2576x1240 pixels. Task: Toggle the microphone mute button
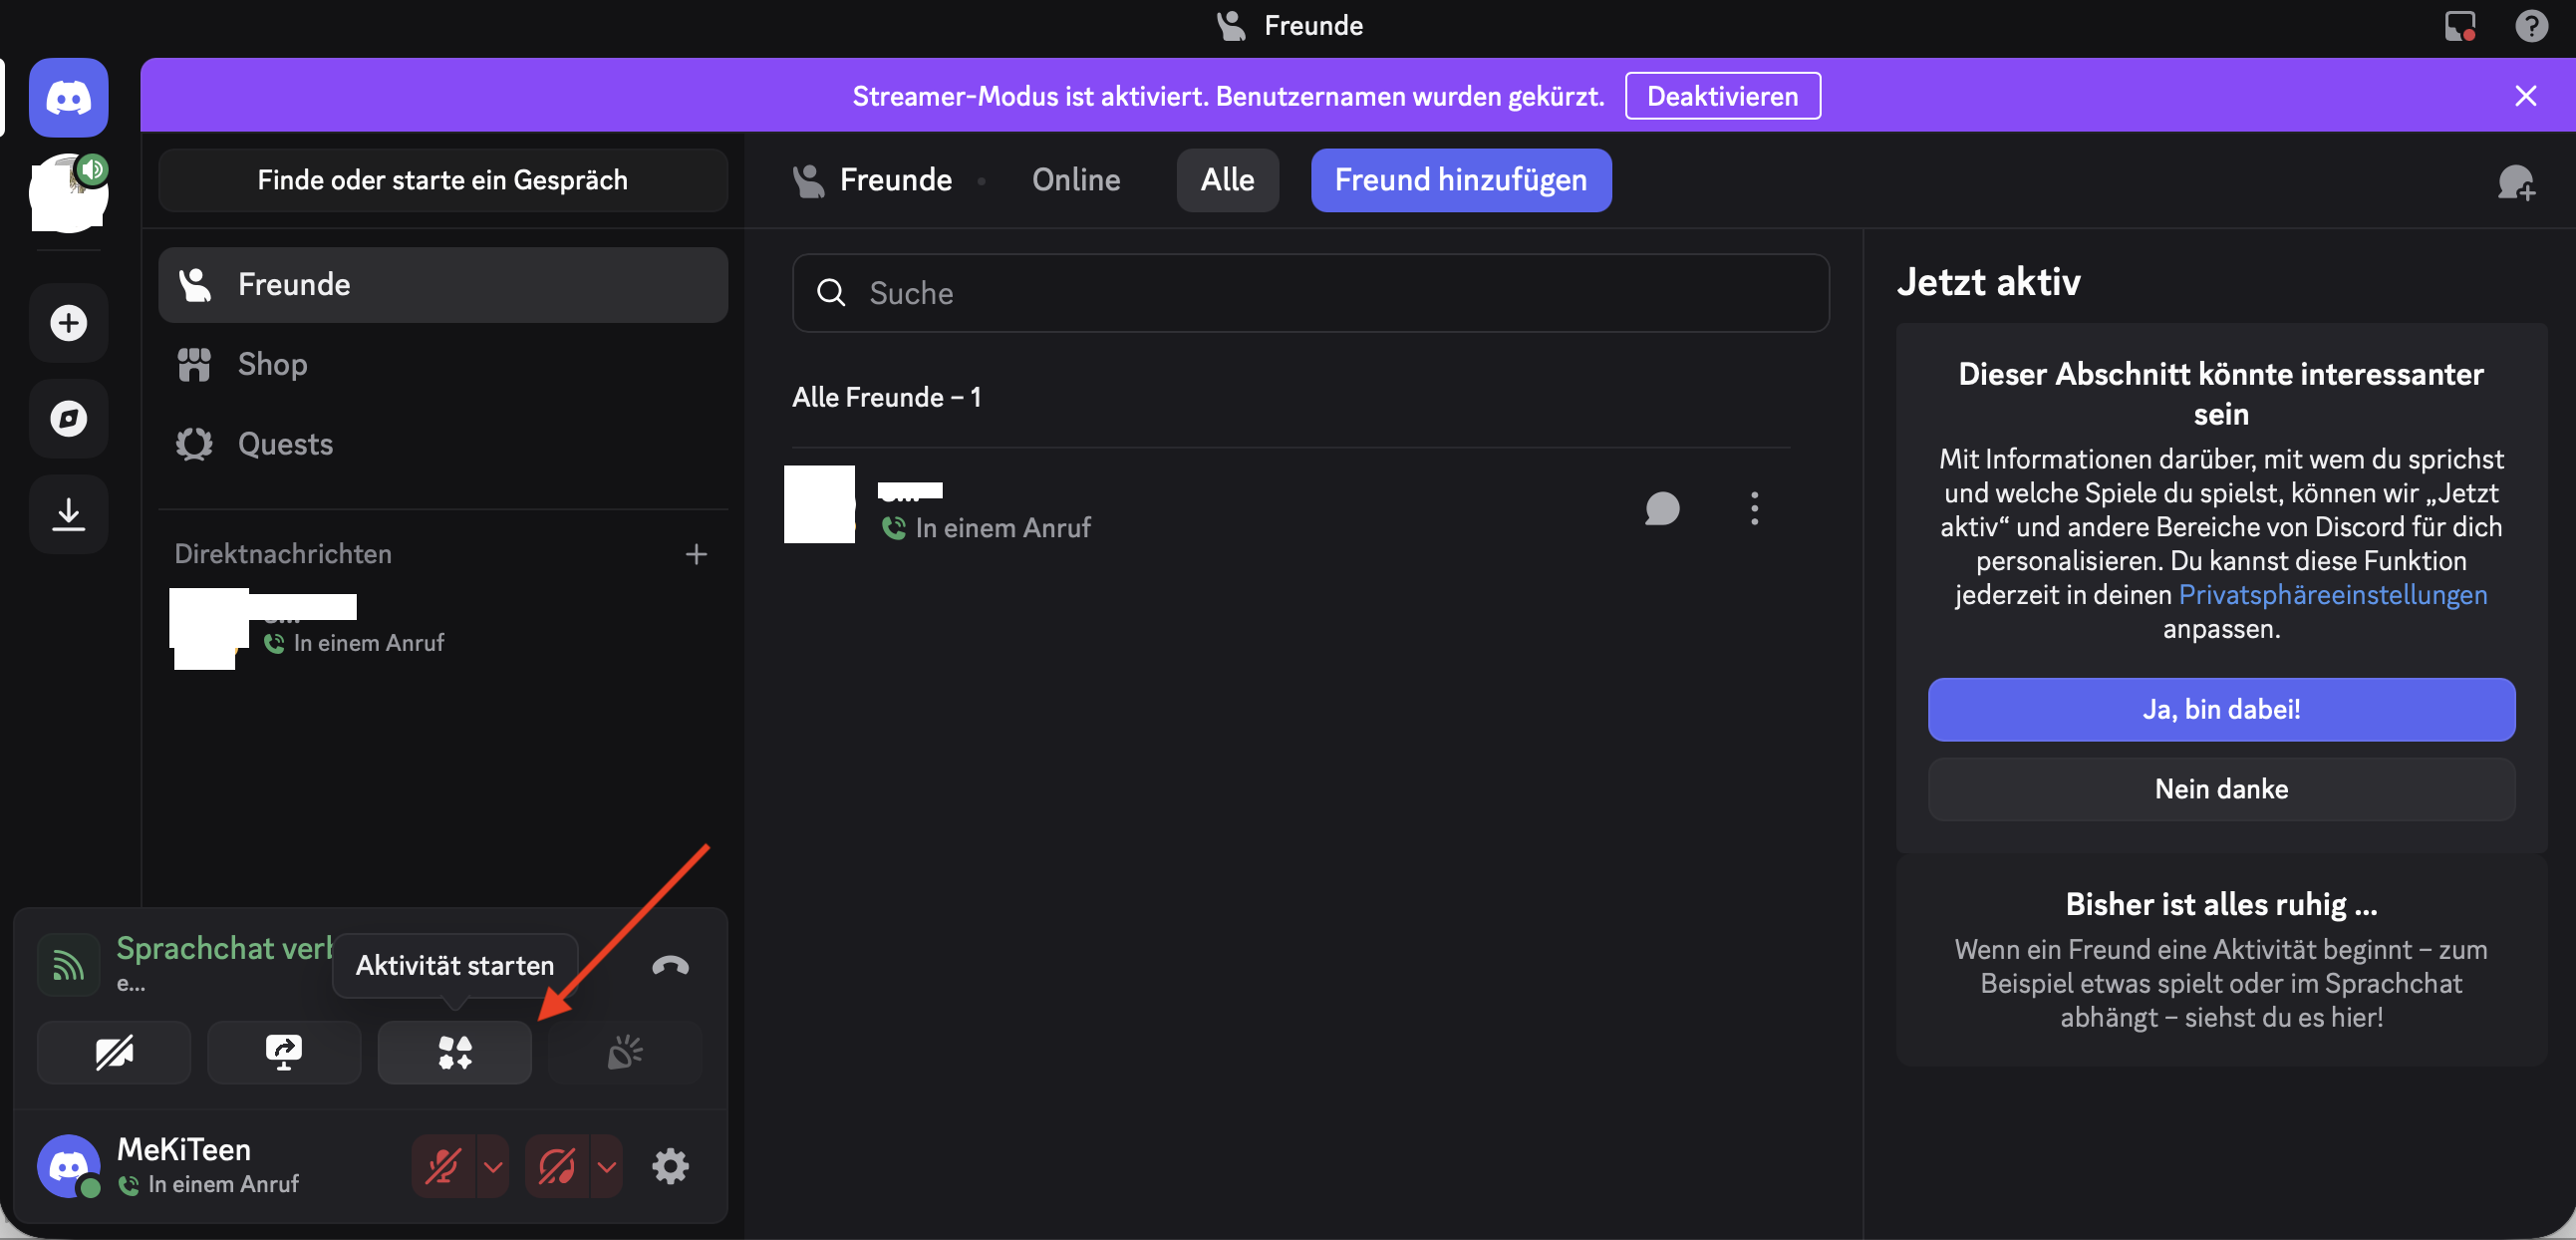click(443, 1165)
